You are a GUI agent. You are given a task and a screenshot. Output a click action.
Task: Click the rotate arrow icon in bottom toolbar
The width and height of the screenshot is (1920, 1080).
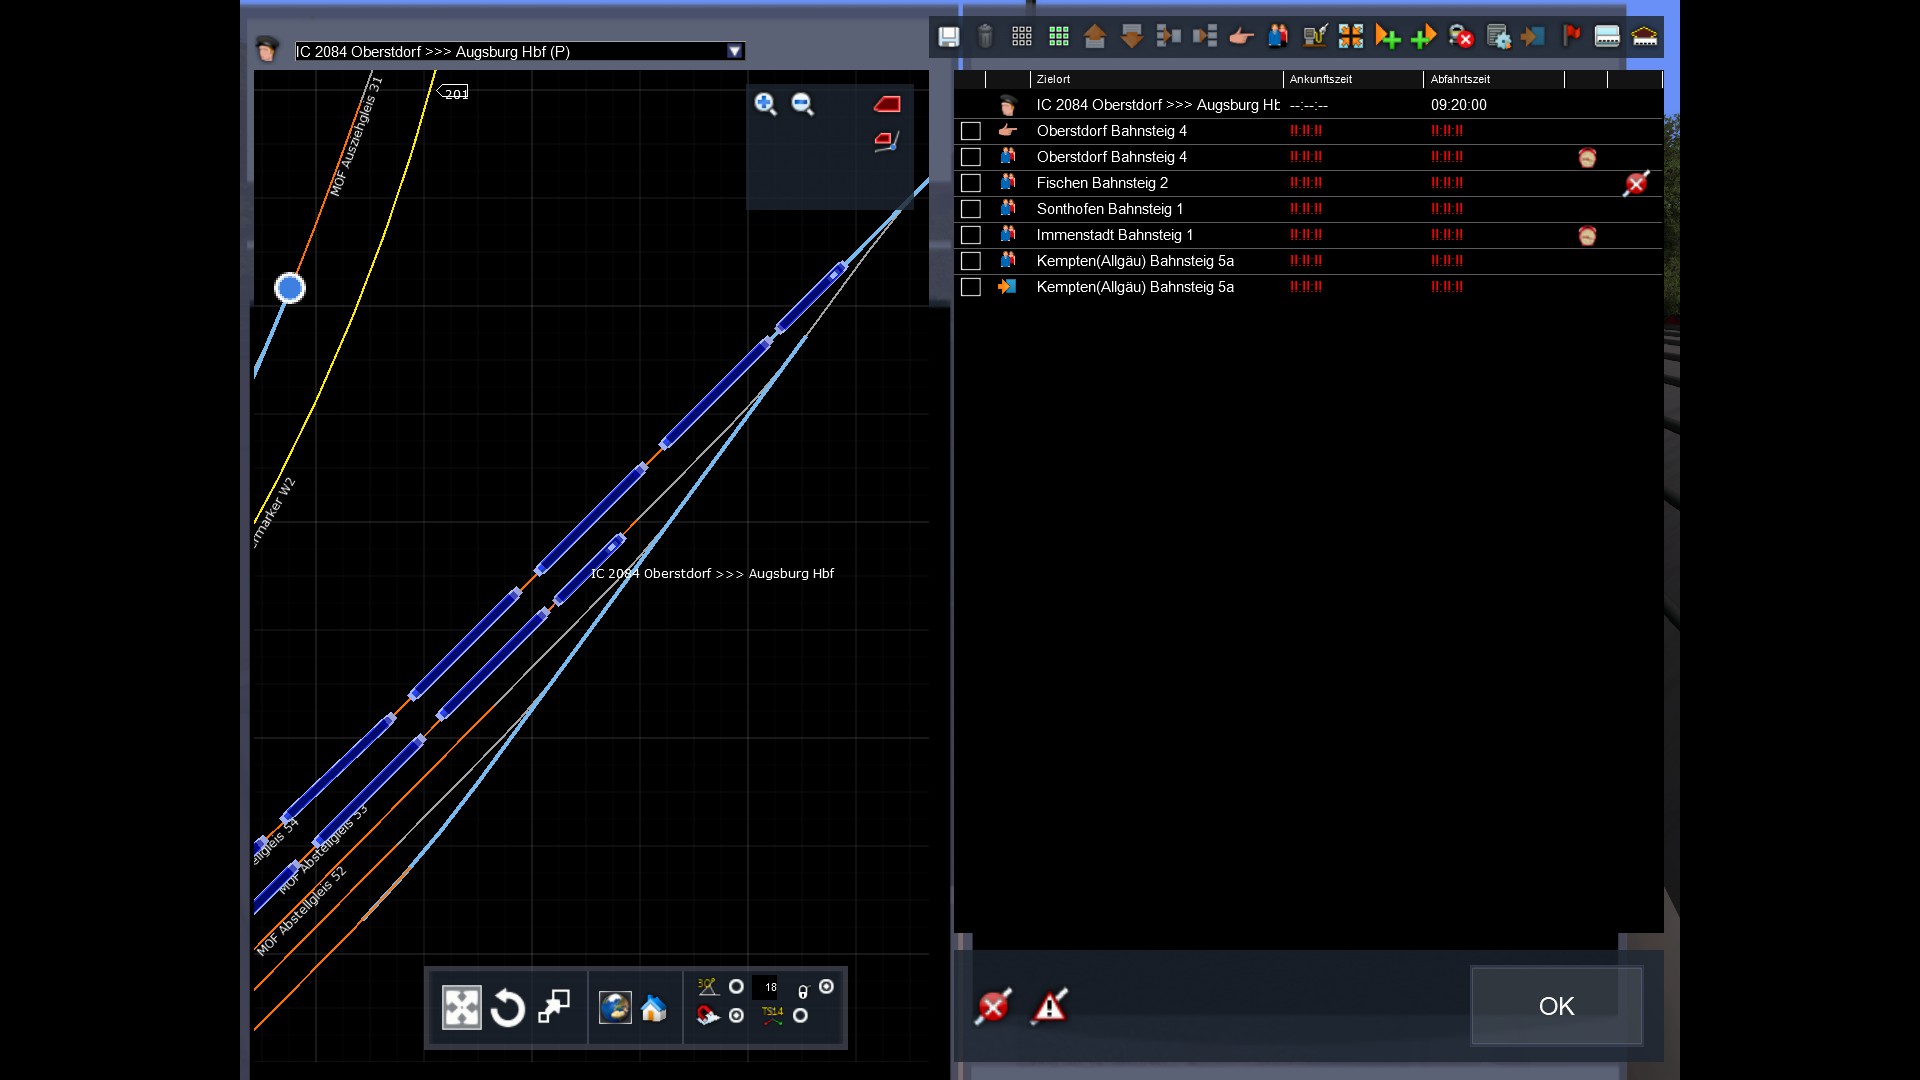508,1008
